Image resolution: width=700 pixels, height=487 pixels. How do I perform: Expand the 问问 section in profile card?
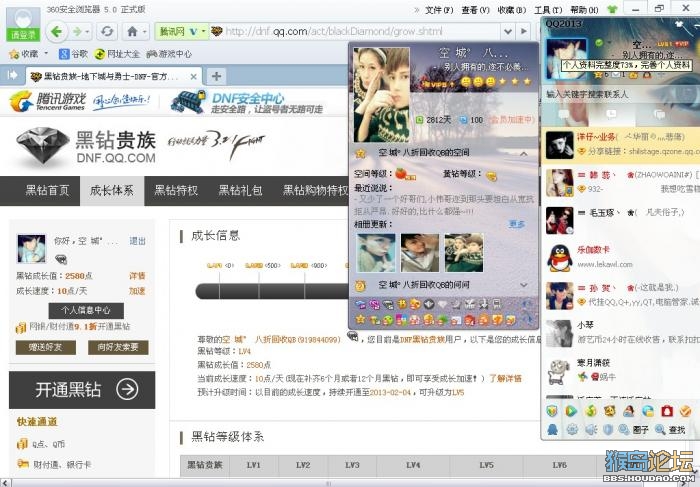[x=524, y=285]
